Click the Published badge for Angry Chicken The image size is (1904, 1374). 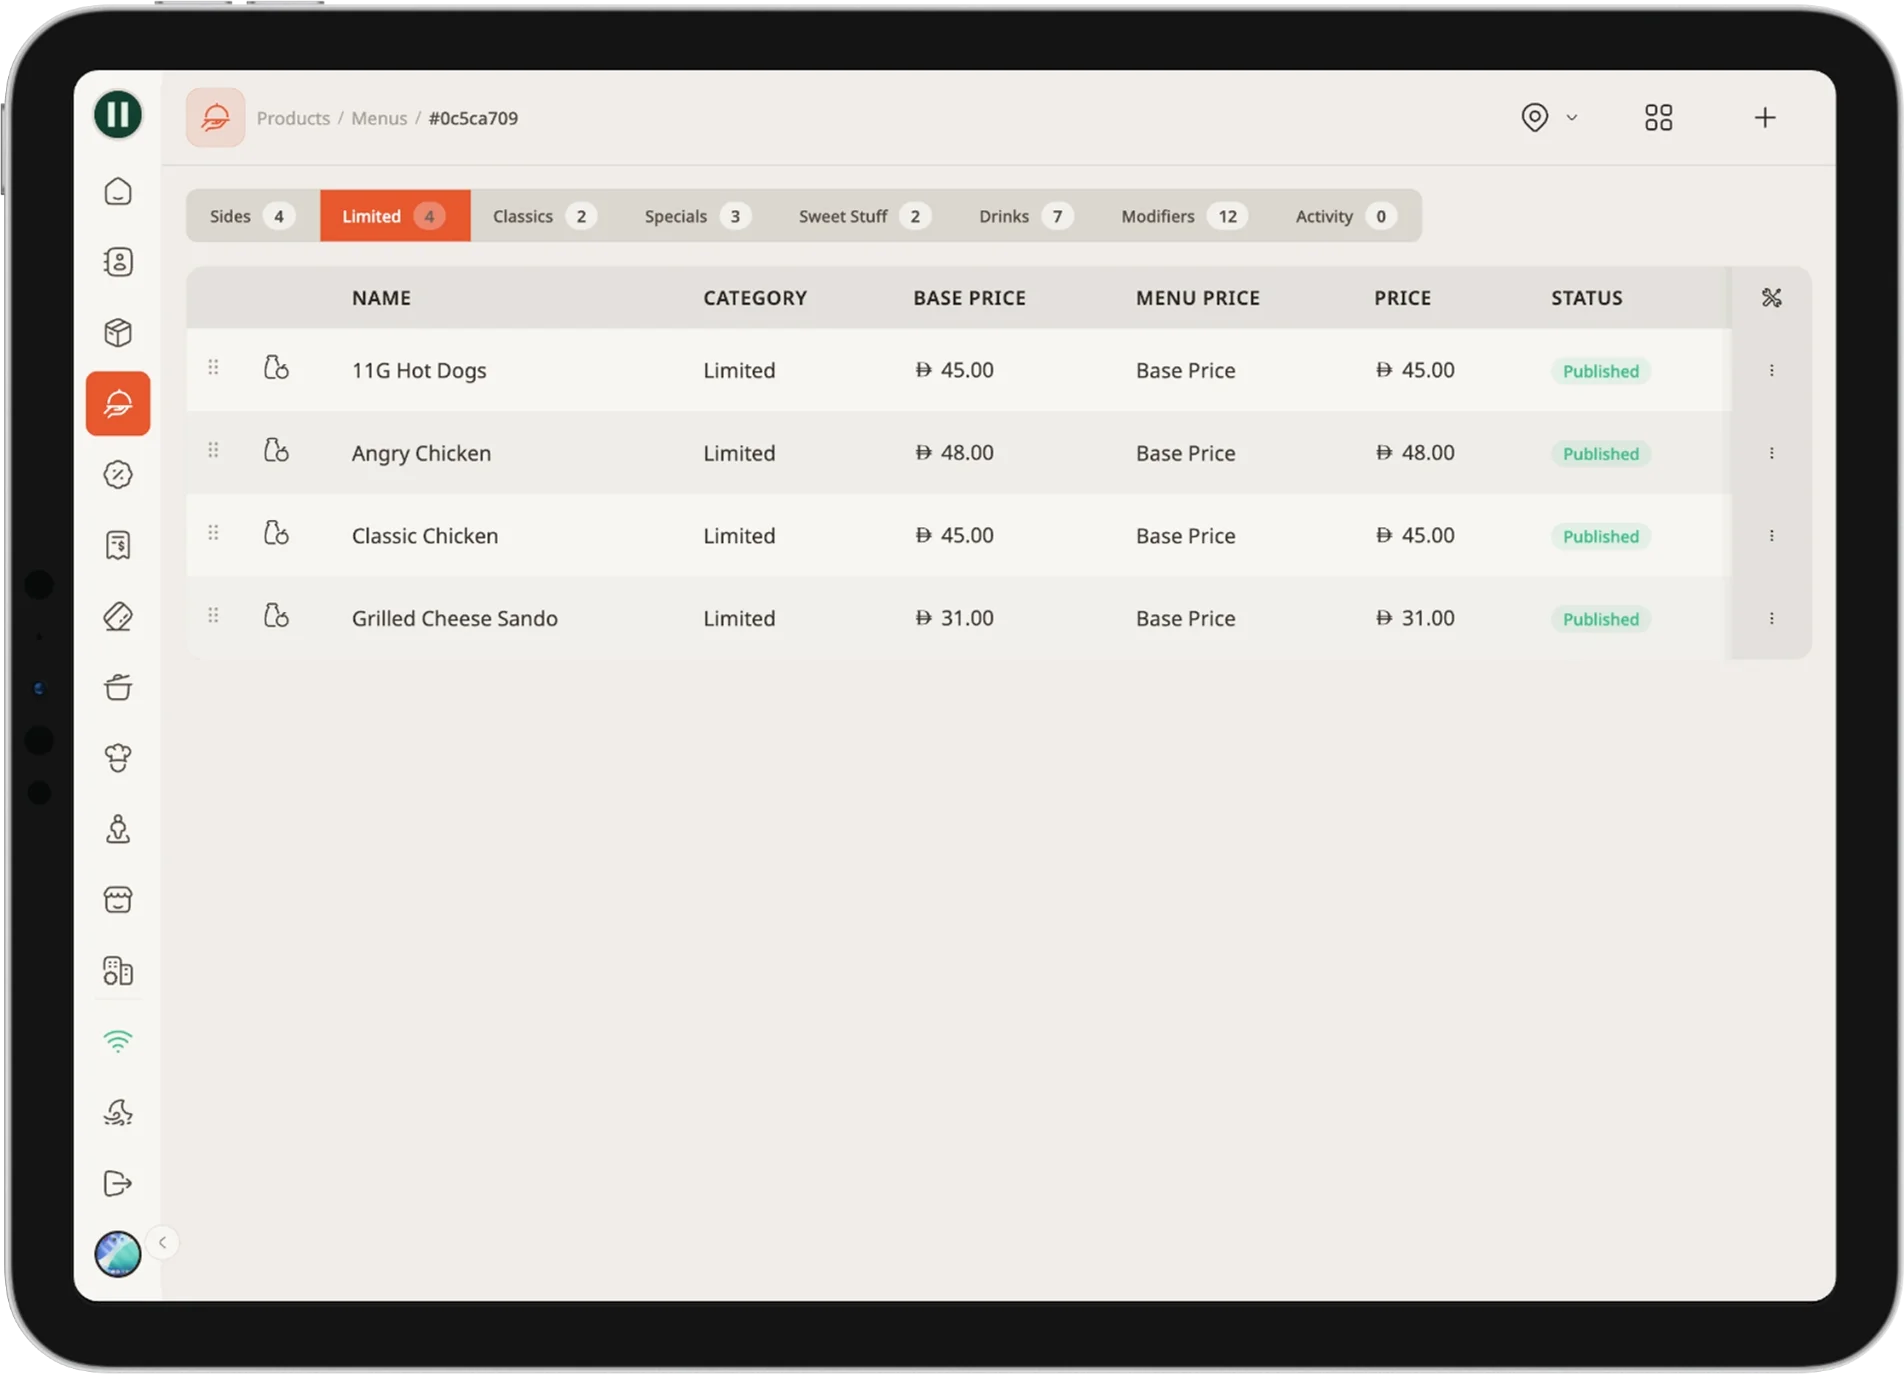[x=1601, y=454]
